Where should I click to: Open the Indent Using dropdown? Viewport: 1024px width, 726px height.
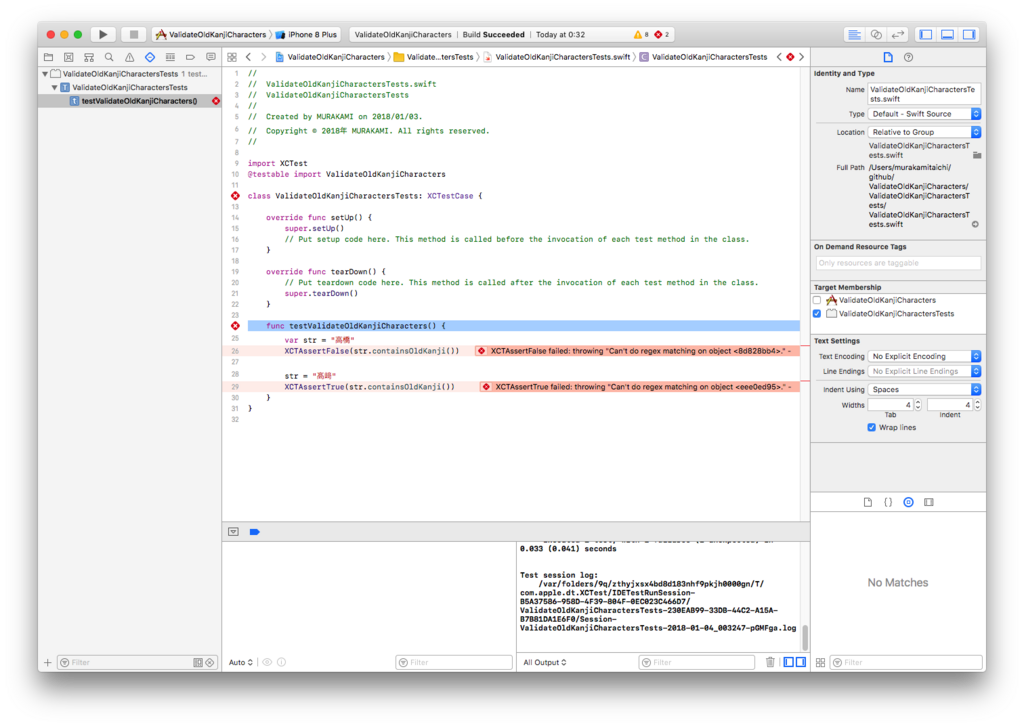[924, 390]
